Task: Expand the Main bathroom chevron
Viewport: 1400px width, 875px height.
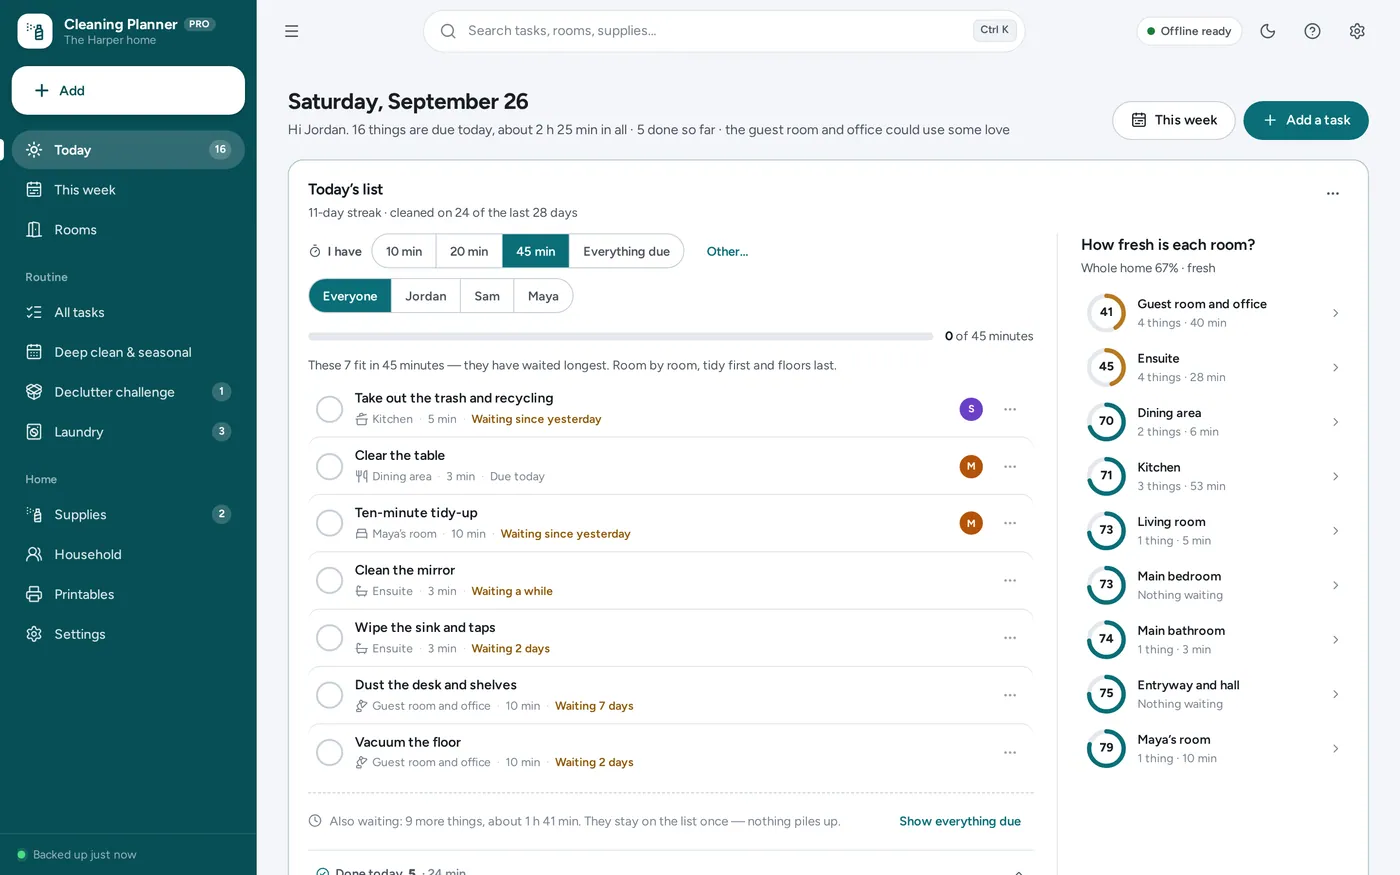Action: (x=1335, y=640)
